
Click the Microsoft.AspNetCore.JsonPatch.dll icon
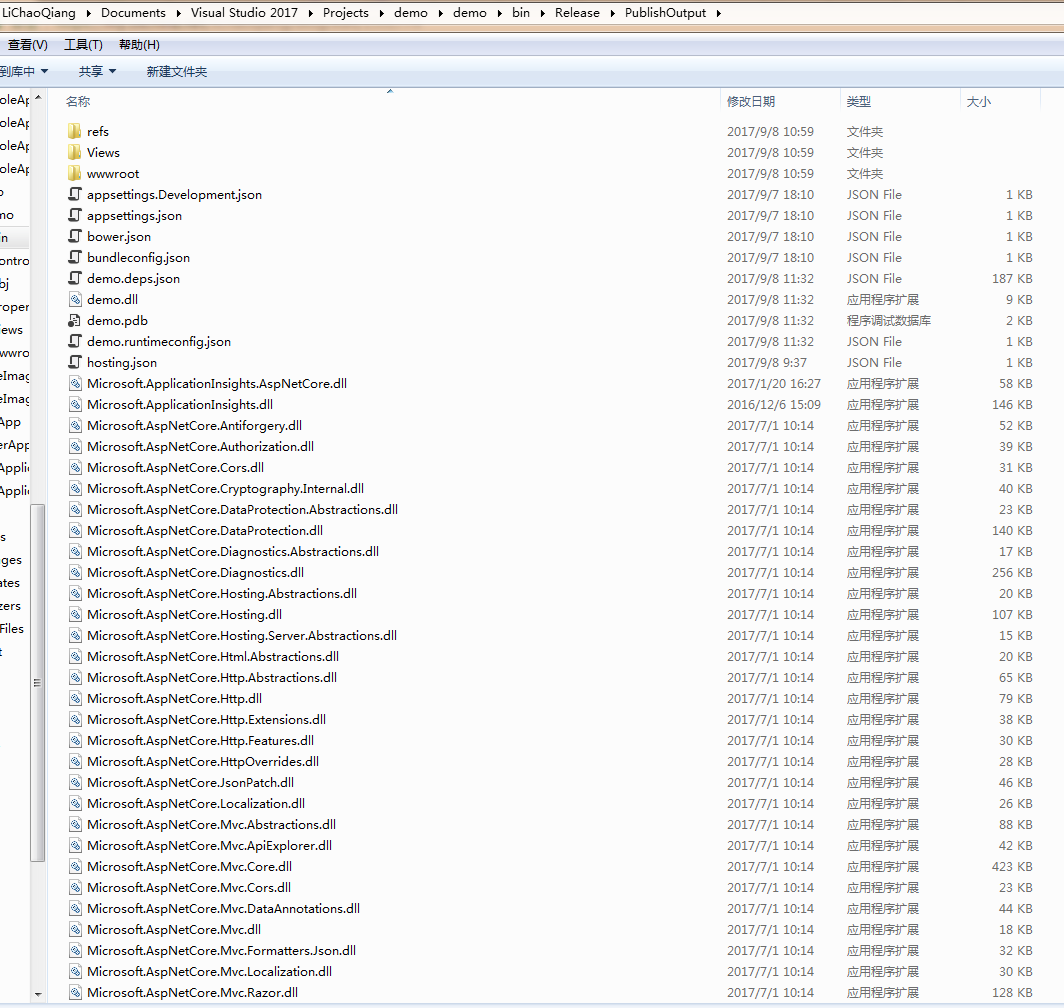click(x=75, y=783)
